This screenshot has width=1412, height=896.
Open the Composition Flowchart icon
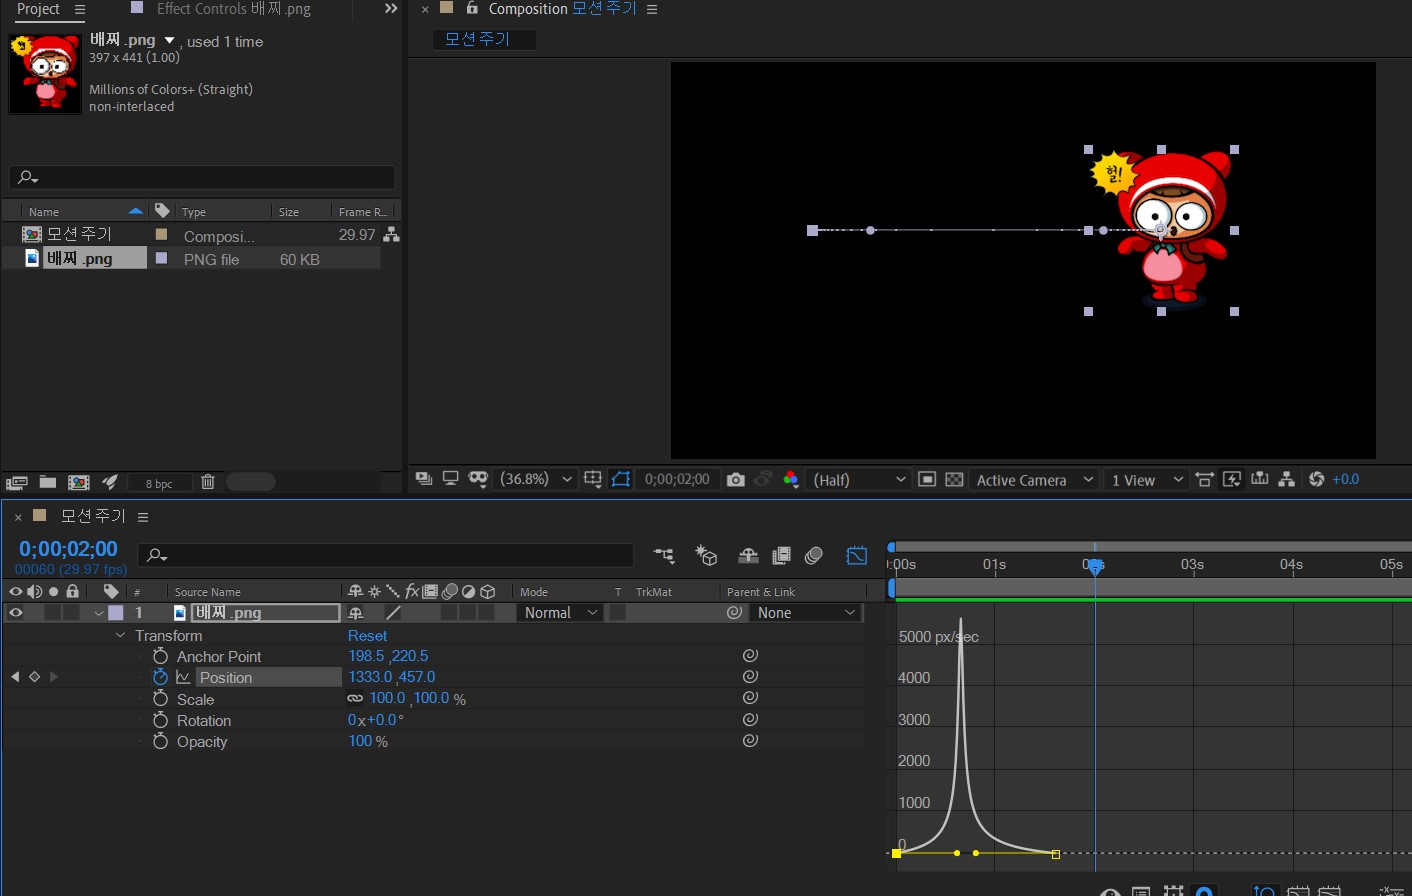point(1287,479)
